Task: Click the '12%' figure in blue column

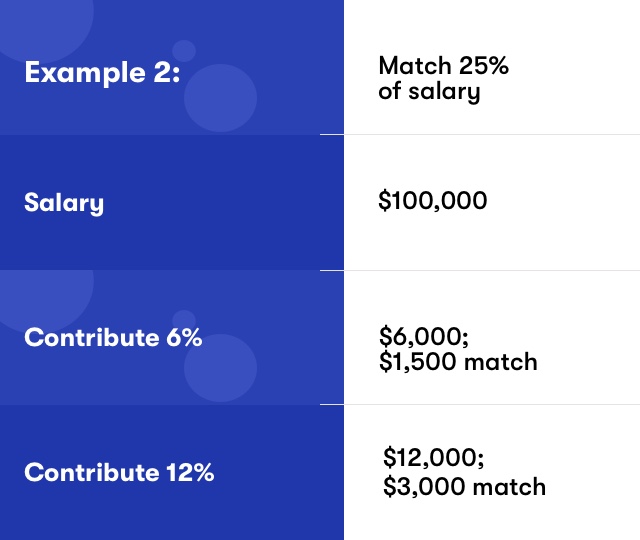Action: [190, 472]
